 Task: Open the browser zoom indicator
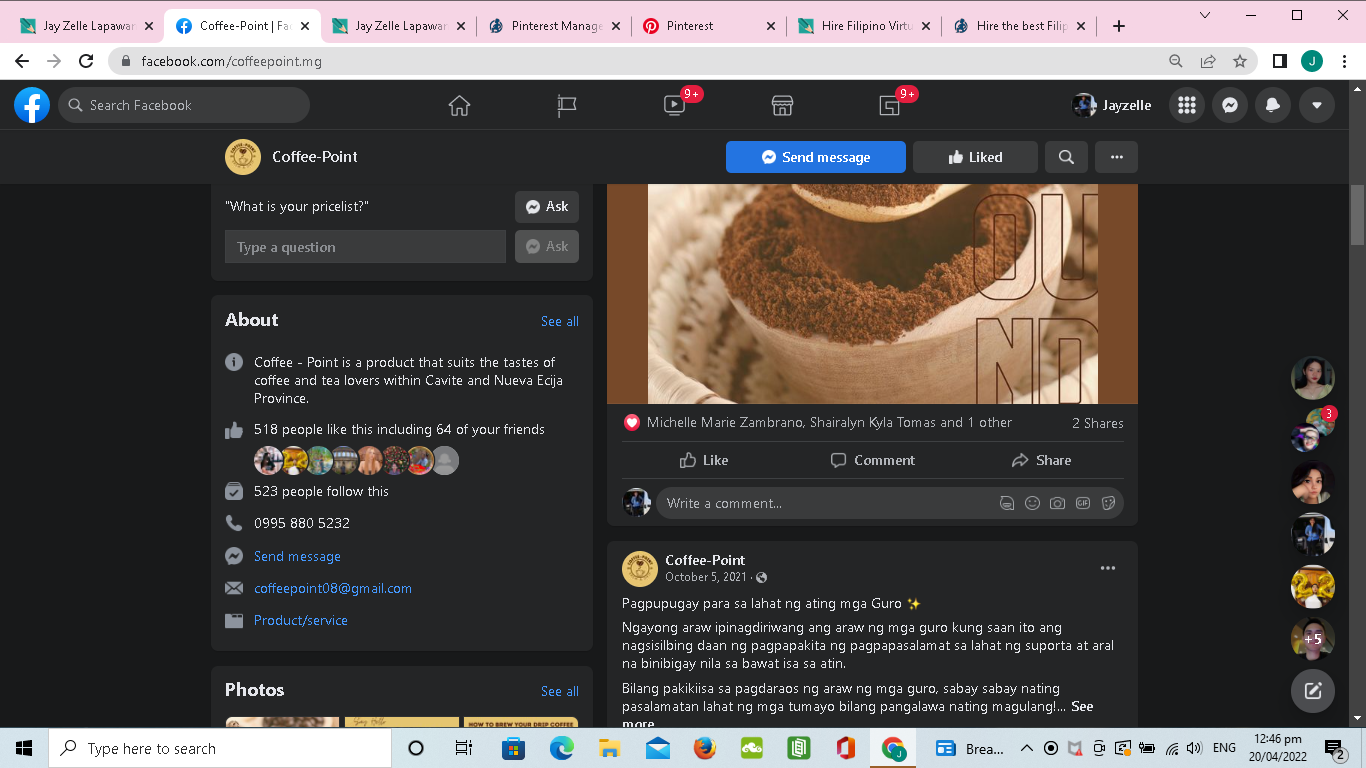tap(1176, 61)
